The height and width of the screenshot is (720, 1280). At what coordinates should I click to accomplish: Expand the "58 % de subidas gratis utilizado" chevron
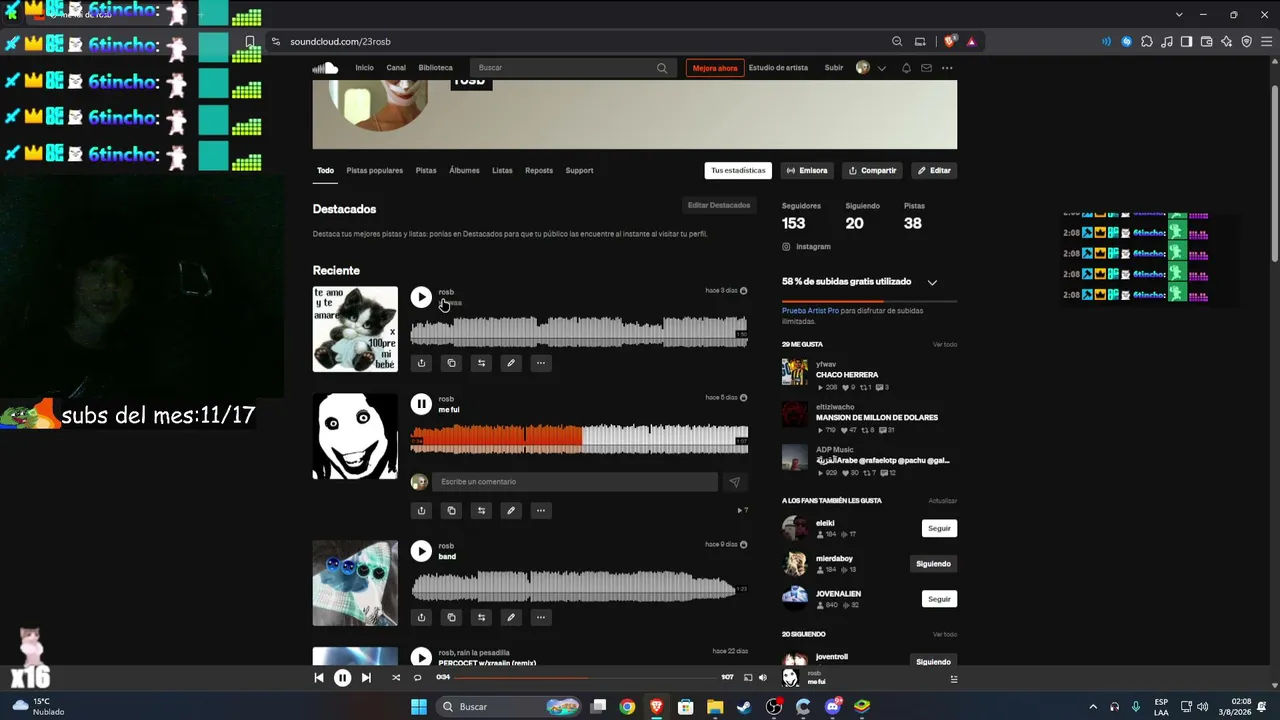click(932, 283)
